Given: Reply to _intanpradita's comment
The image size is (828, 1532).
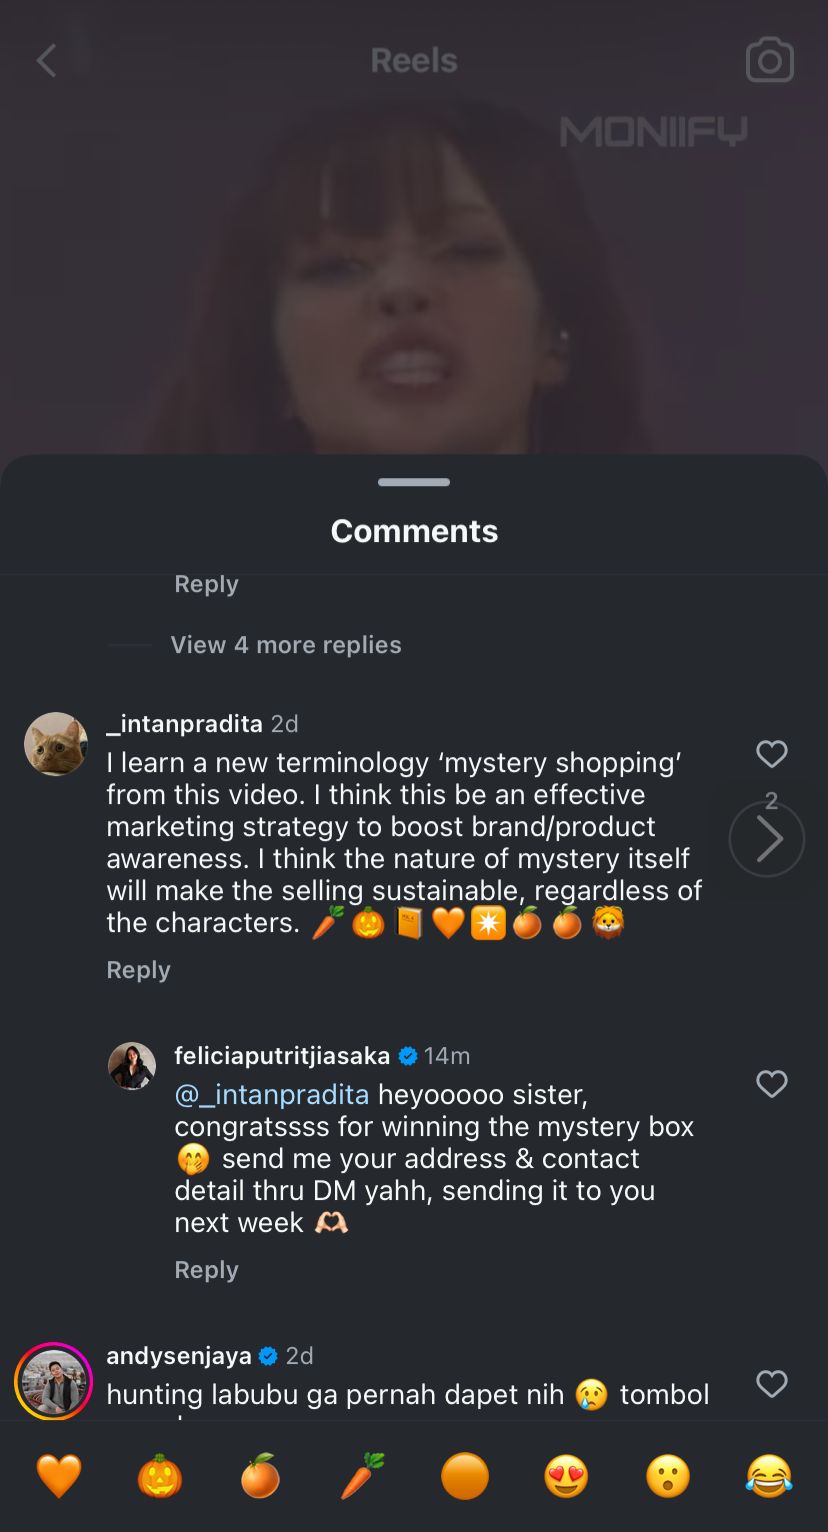Looking at the screenshot, I should (138, 970).
